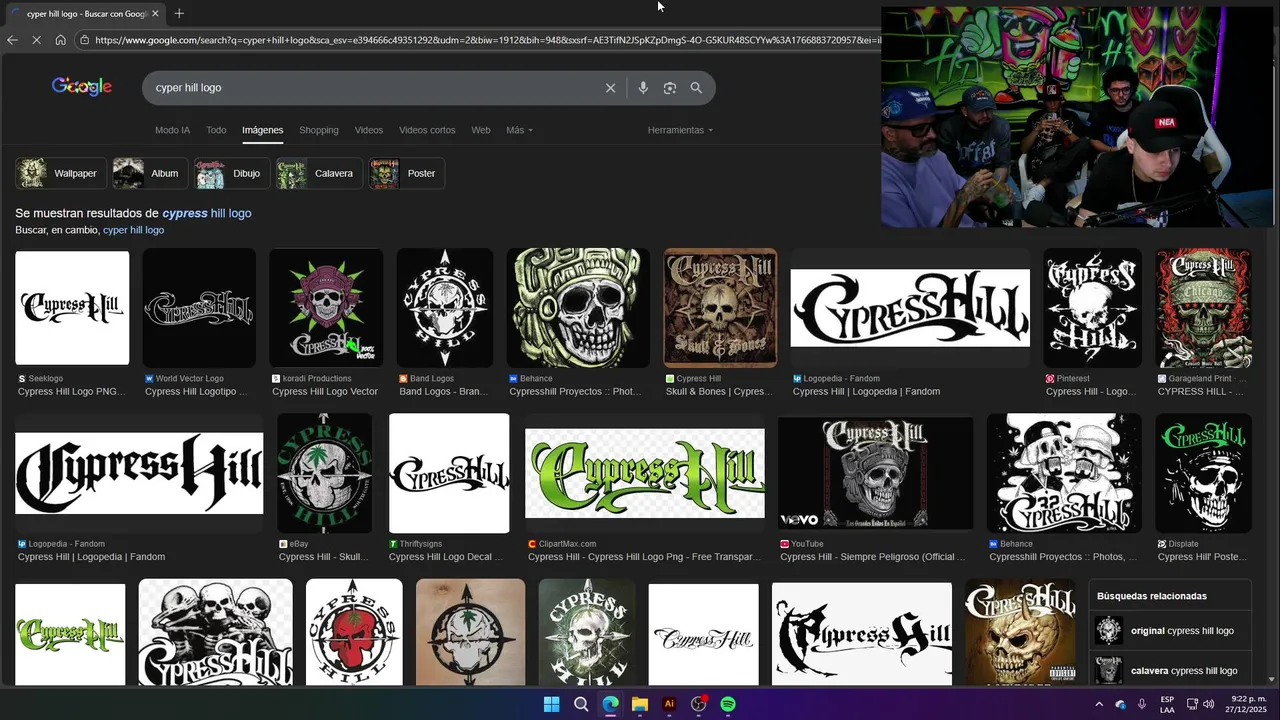Open the Pinterest Cypress Hill thumbnail
The image size is (1280, 720).
pyautogui.click(x=1092, y=308)
